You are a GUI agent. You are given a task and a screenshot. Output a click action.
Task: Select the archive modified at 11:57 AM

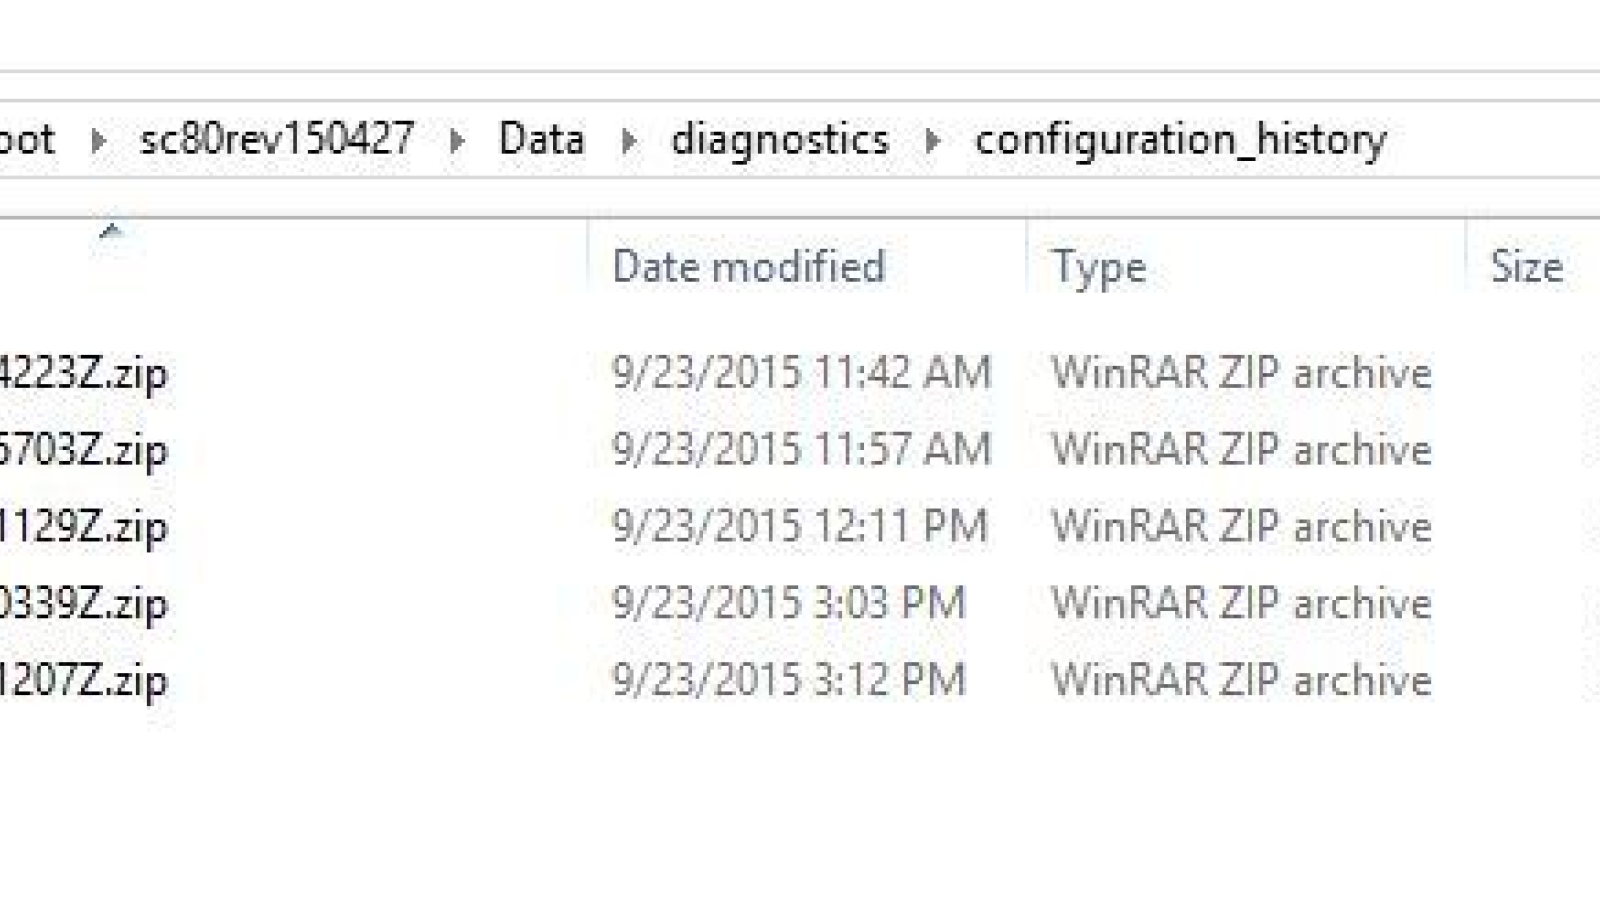800,449
